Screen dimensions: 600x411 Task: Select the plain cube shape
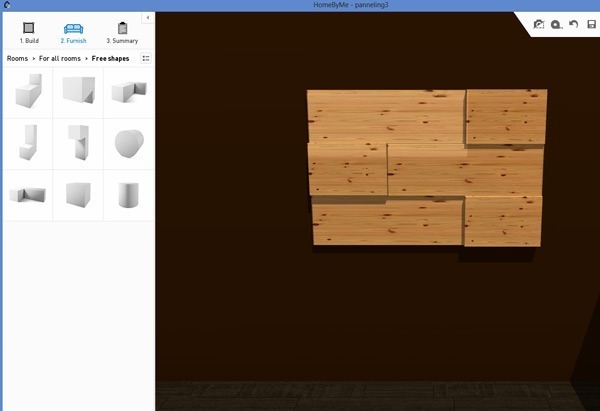point(78,195)
